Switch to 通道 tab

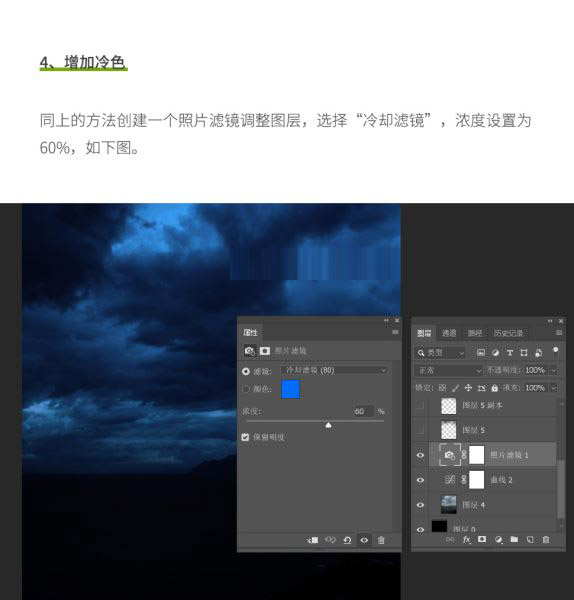[x=449, y=333]
